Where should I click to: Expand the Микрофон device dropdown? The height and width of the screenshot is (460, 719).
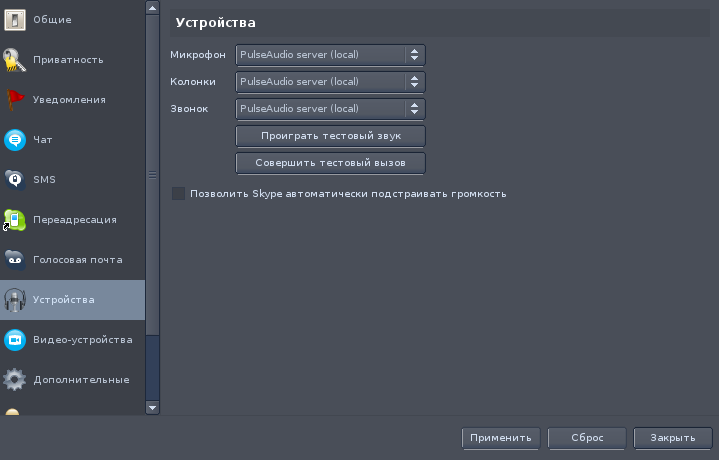coord(330,55)
